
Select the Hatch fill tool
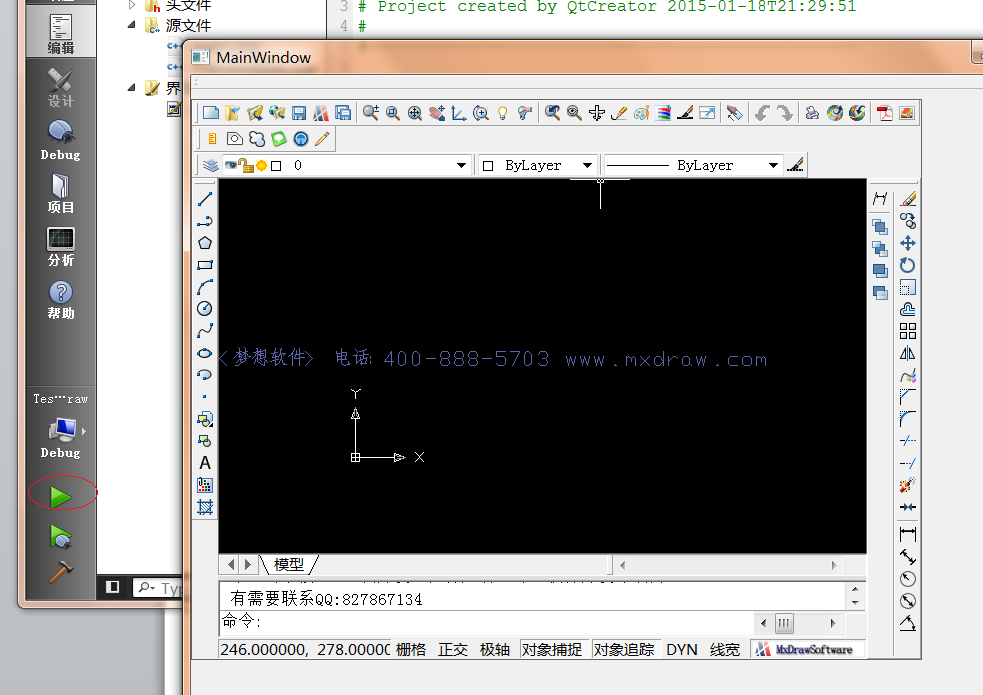click(205, 507)
